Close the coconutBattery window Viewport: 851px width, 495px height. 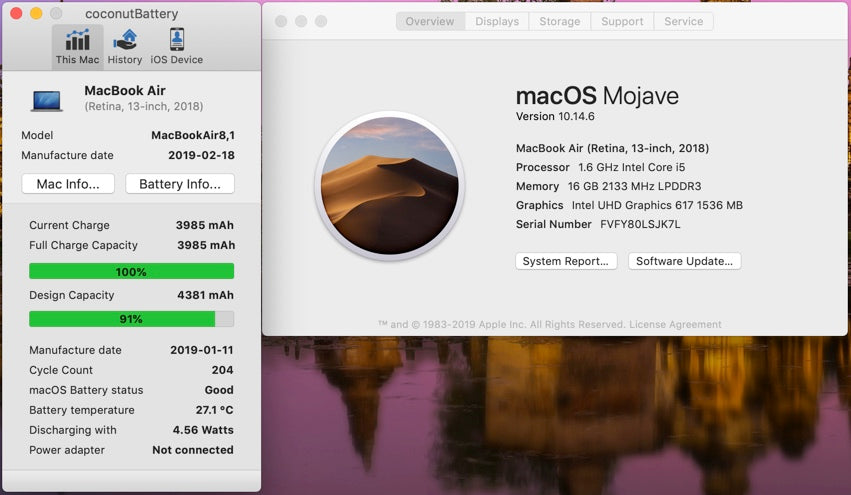tap(16, 14)
